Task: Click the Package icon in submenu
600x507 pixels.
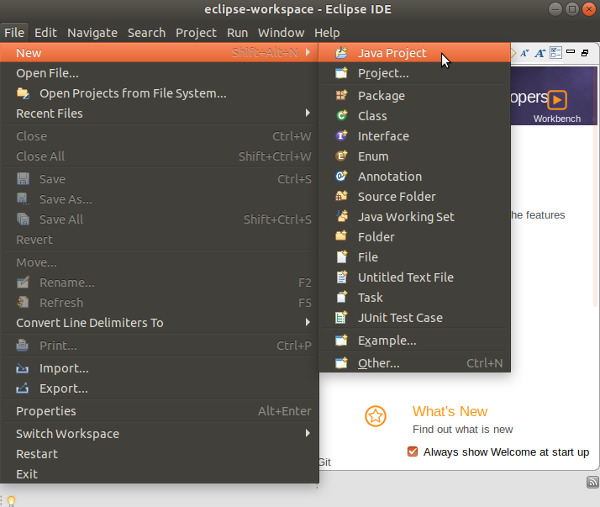Action: coord(341,96)
